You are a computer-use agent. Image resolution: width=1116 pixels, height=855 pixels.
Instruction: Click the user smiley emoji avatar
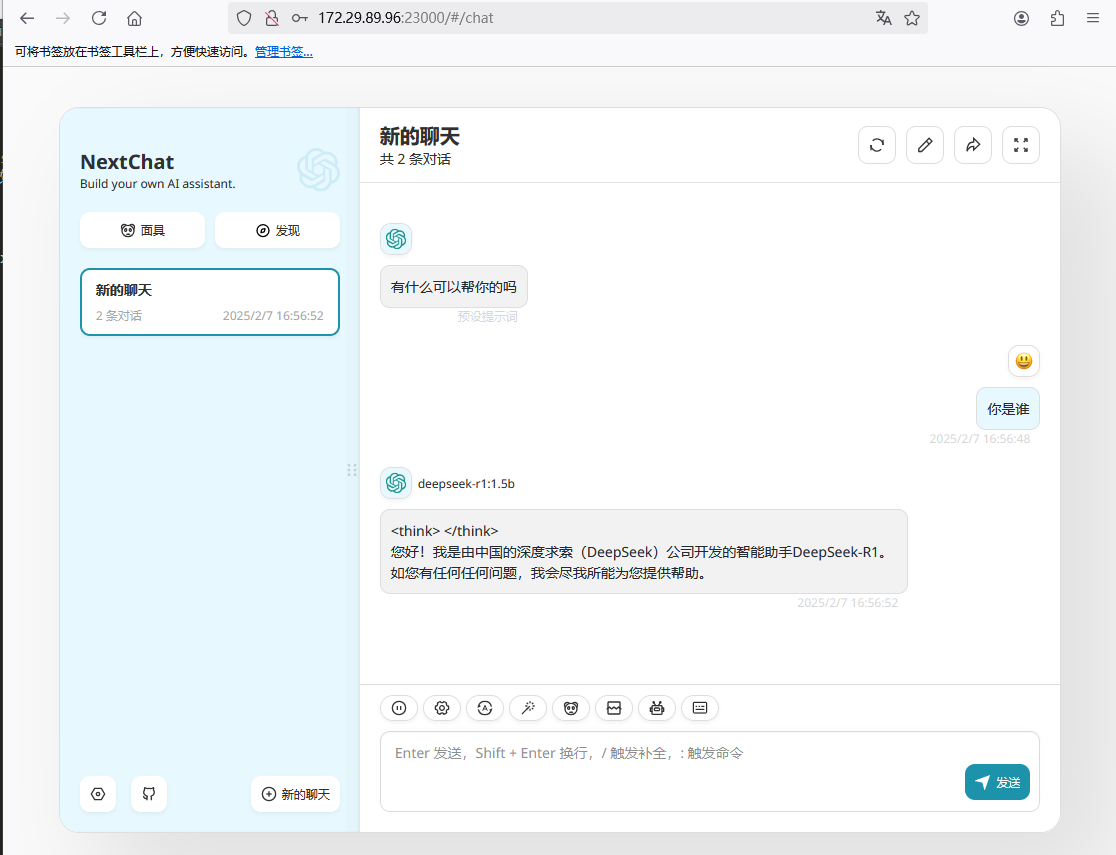point(1023,361)
